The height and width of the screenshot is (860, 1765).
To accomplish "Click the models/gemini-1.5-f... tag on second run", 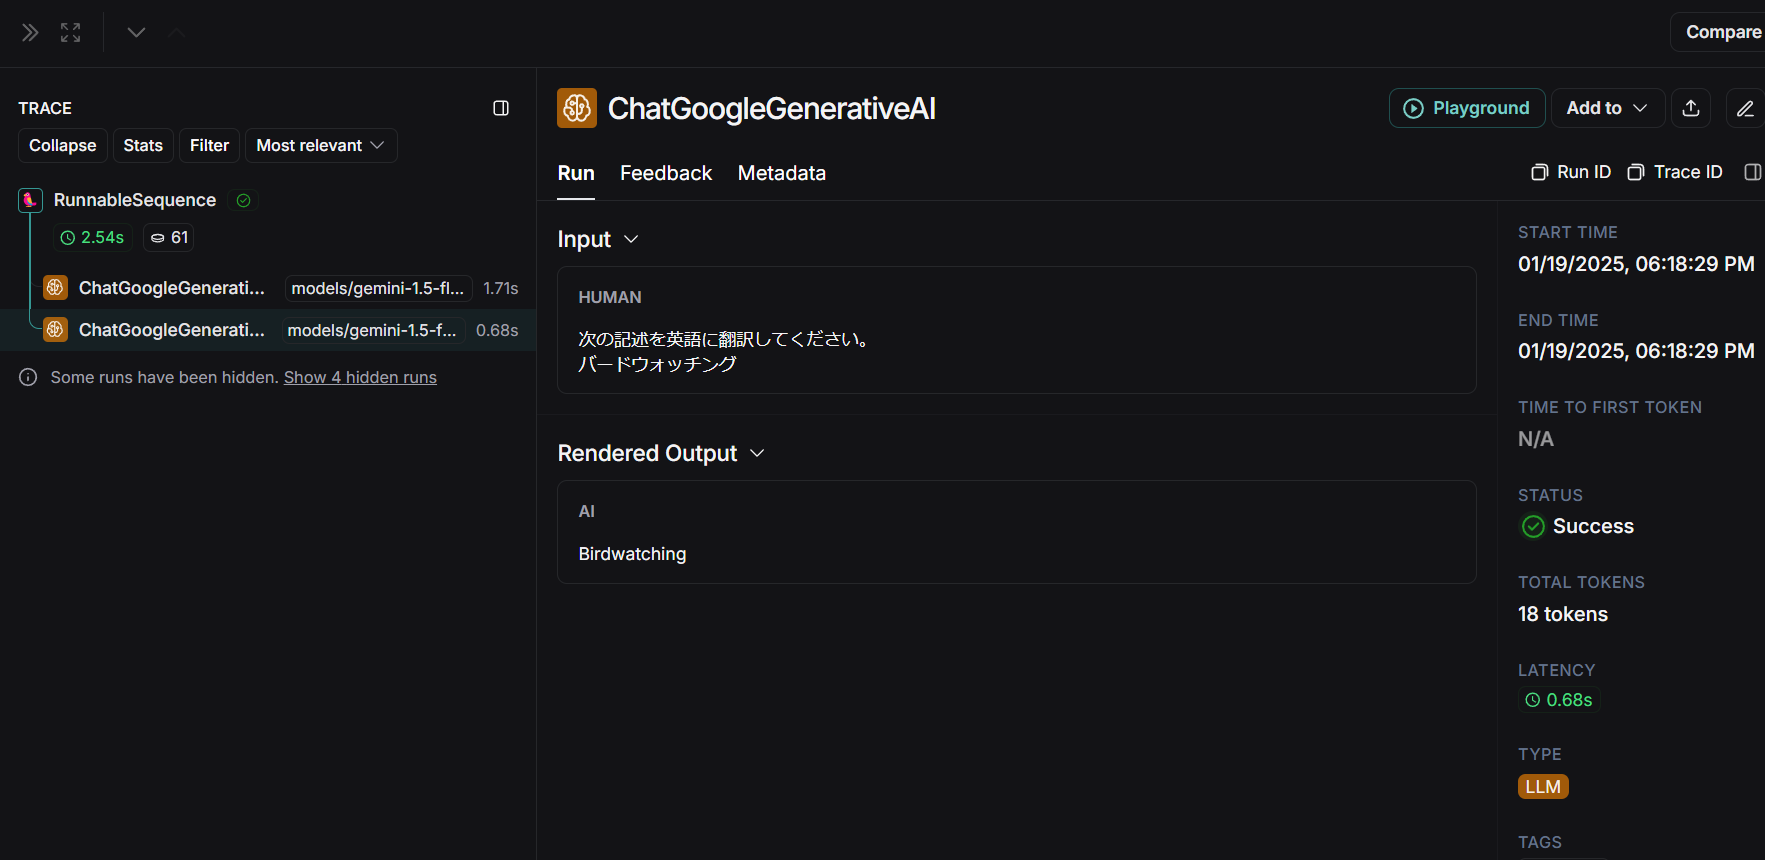I will coord(372,330).
